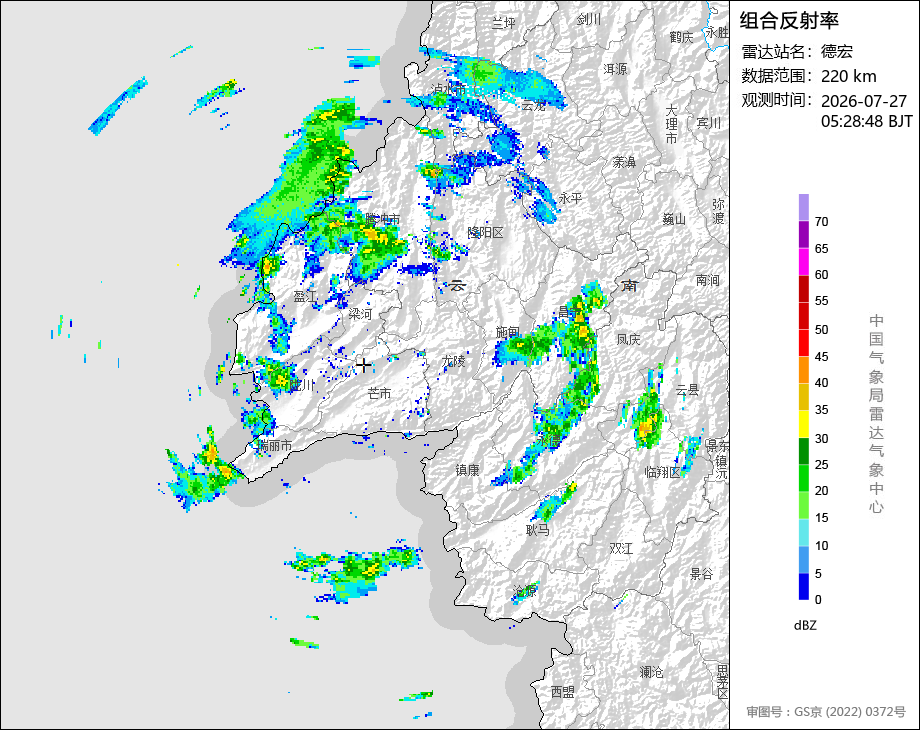Screen dimensions: 920x730
Task: Select the purple 70 dBZ legend swatch
Action: coord(804,208)
